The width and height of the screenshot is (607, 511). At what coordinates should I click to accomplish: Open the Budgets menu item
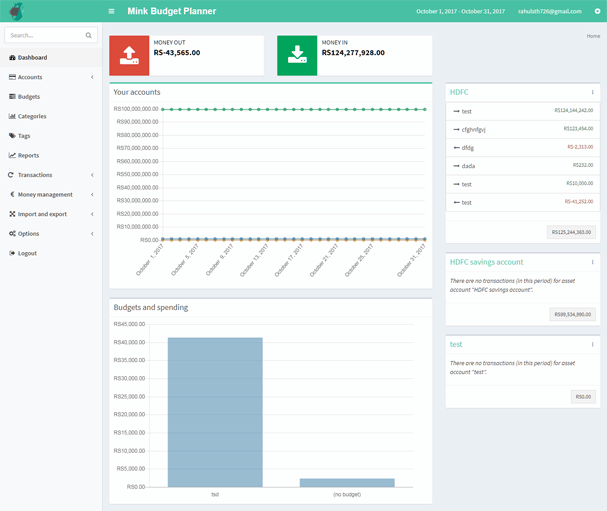click(x=51, y=96)
